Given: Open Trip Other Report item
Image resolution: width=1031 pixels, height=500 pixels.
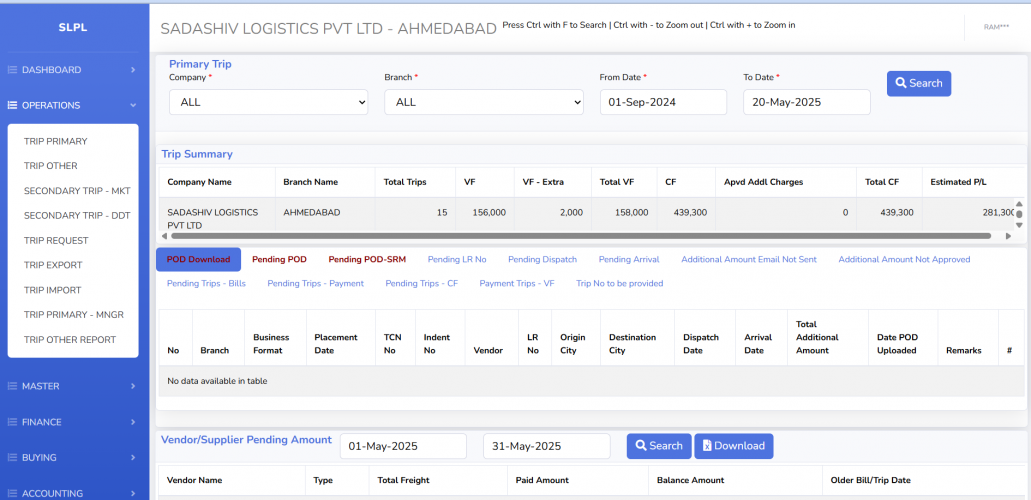Looking at the screenshot, I should pos(70,340).
